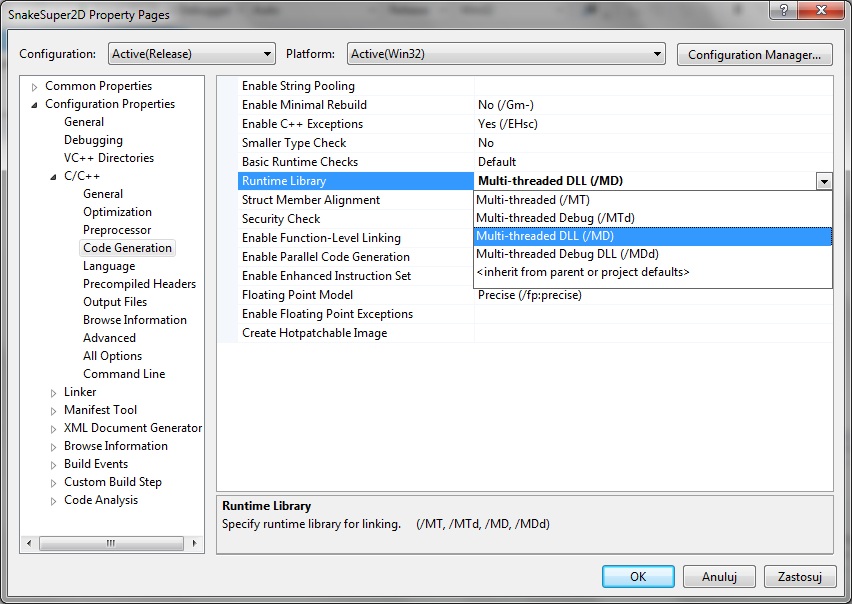852x604 pixels.
Task: Select the Enable Floating Point Exceptions property
Action: pos(356,314)
